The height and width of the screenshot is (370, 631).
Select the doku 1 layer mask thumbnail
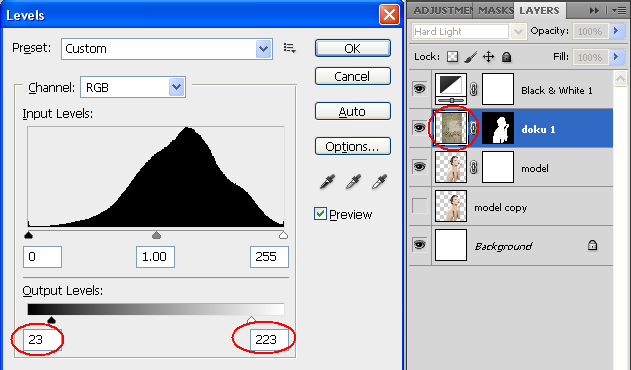coord(498,128)
